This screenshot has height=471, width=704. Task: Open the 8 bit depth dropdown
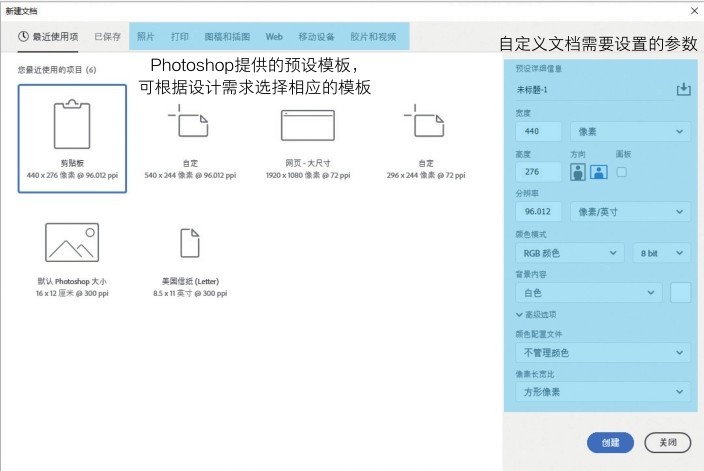click(x=661, y=253)
